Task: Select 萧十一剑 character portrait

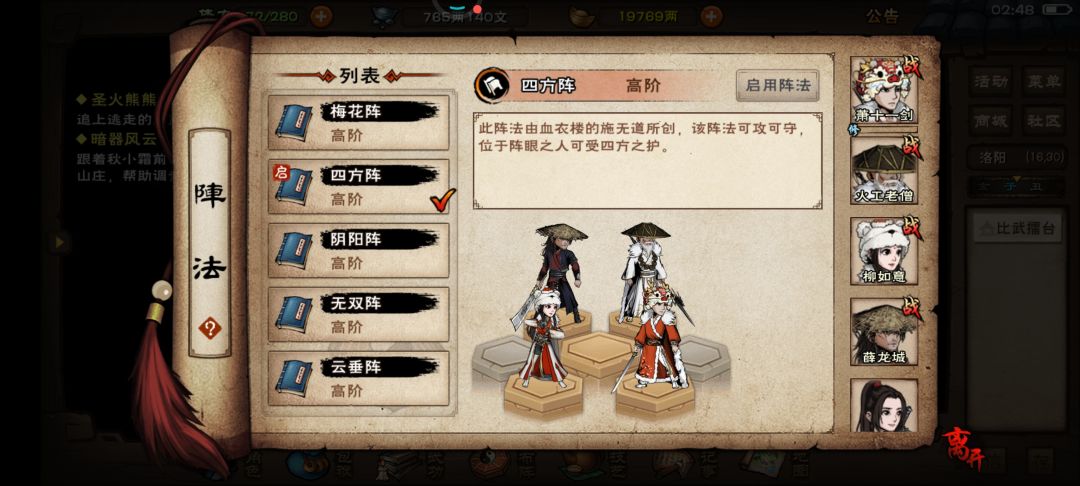Action: click(884, 90)
